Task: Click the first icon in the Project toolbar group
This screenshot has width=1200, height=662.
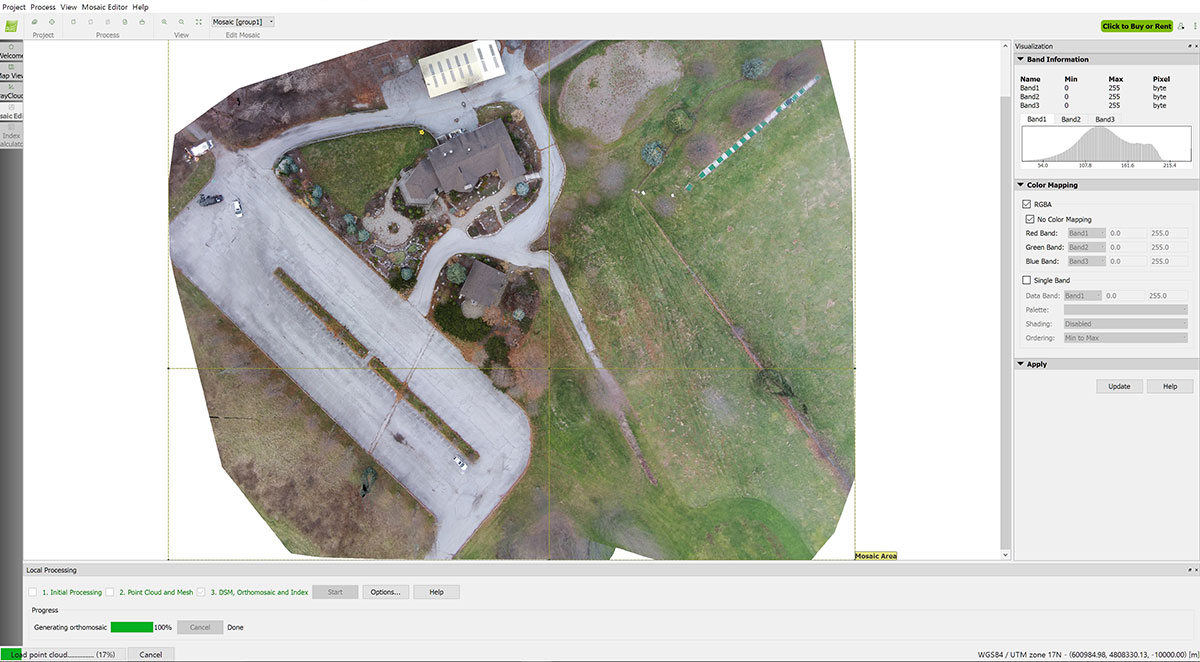Action: coord(36,21)
